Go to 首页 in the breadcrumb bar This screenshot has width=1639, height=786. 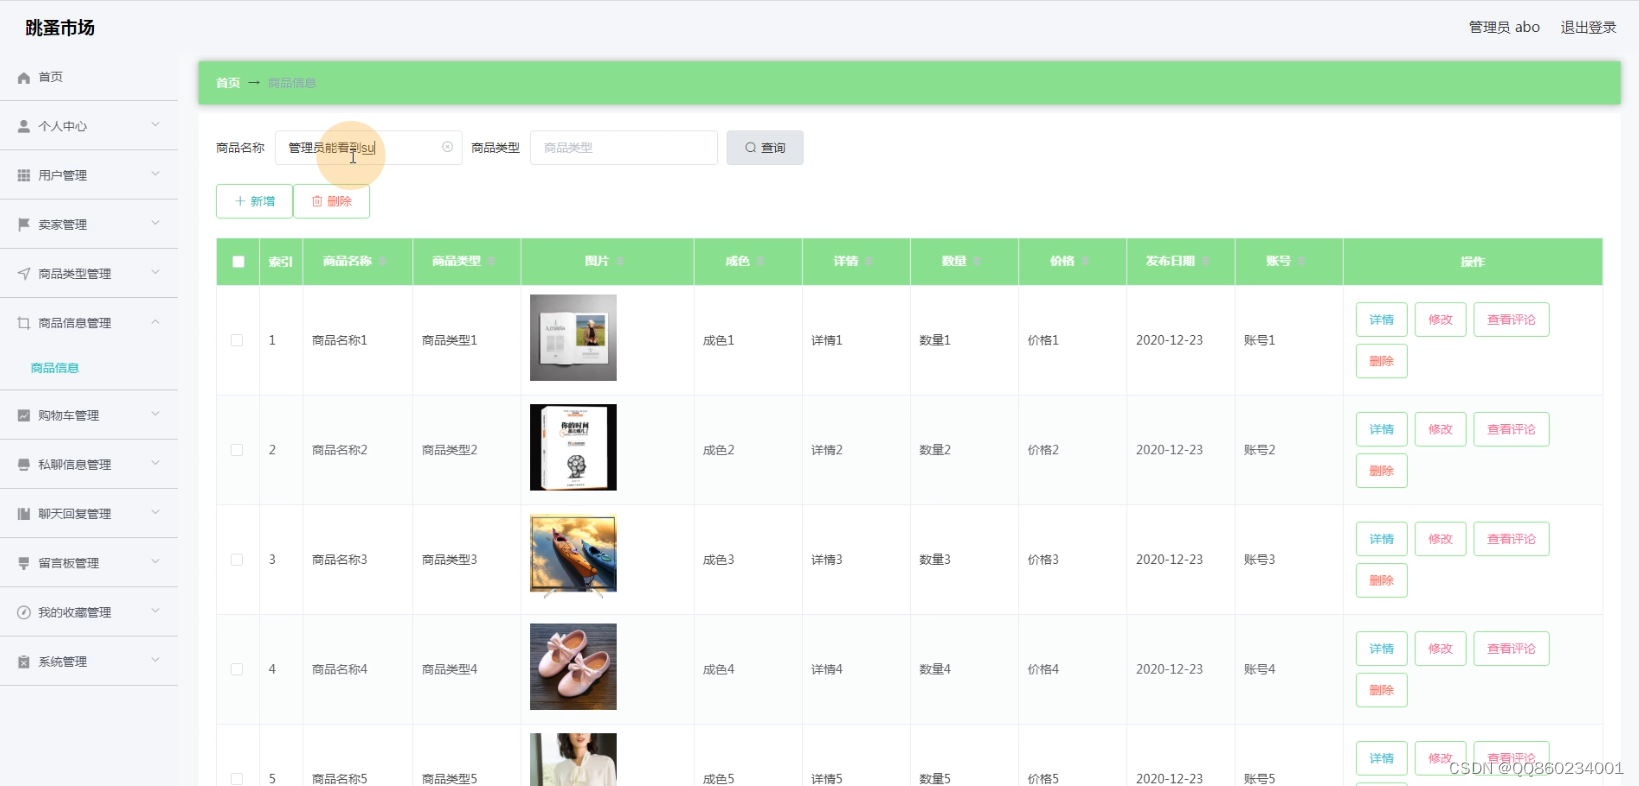[x=228, y=83]
